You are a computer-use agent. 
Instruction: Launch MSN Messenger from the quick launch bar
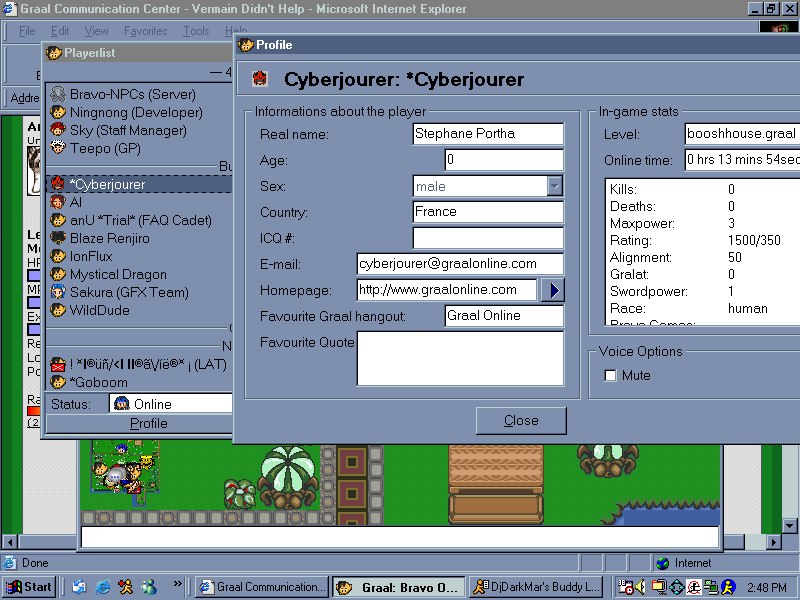(149, 587)
